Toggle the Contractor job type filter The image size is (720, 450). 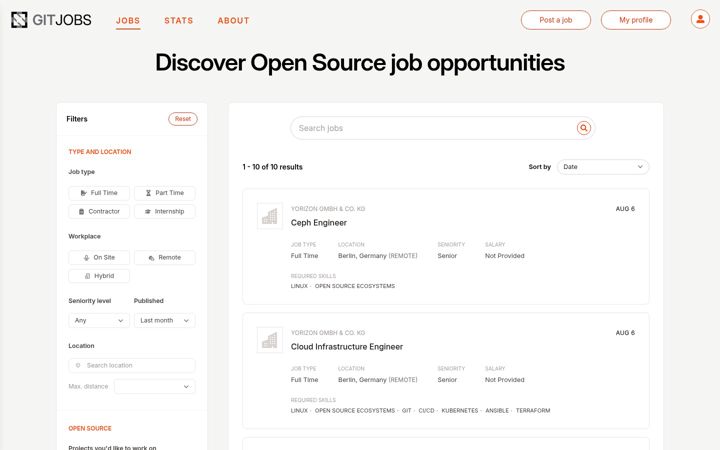click(99, 211)
